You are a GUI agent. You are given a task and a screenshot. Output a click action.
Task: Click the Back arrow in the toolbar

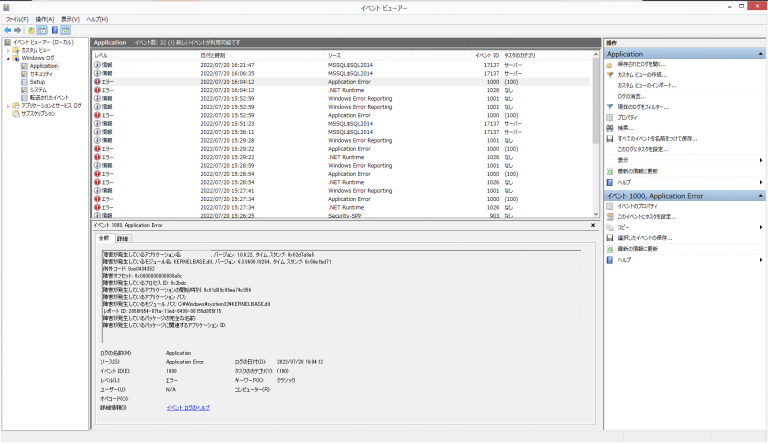click(7, 30)
